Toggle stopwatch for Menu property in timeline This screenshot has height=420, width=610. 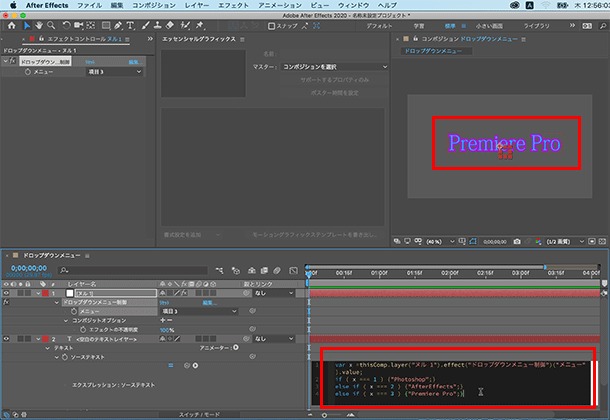coord(74,311)
